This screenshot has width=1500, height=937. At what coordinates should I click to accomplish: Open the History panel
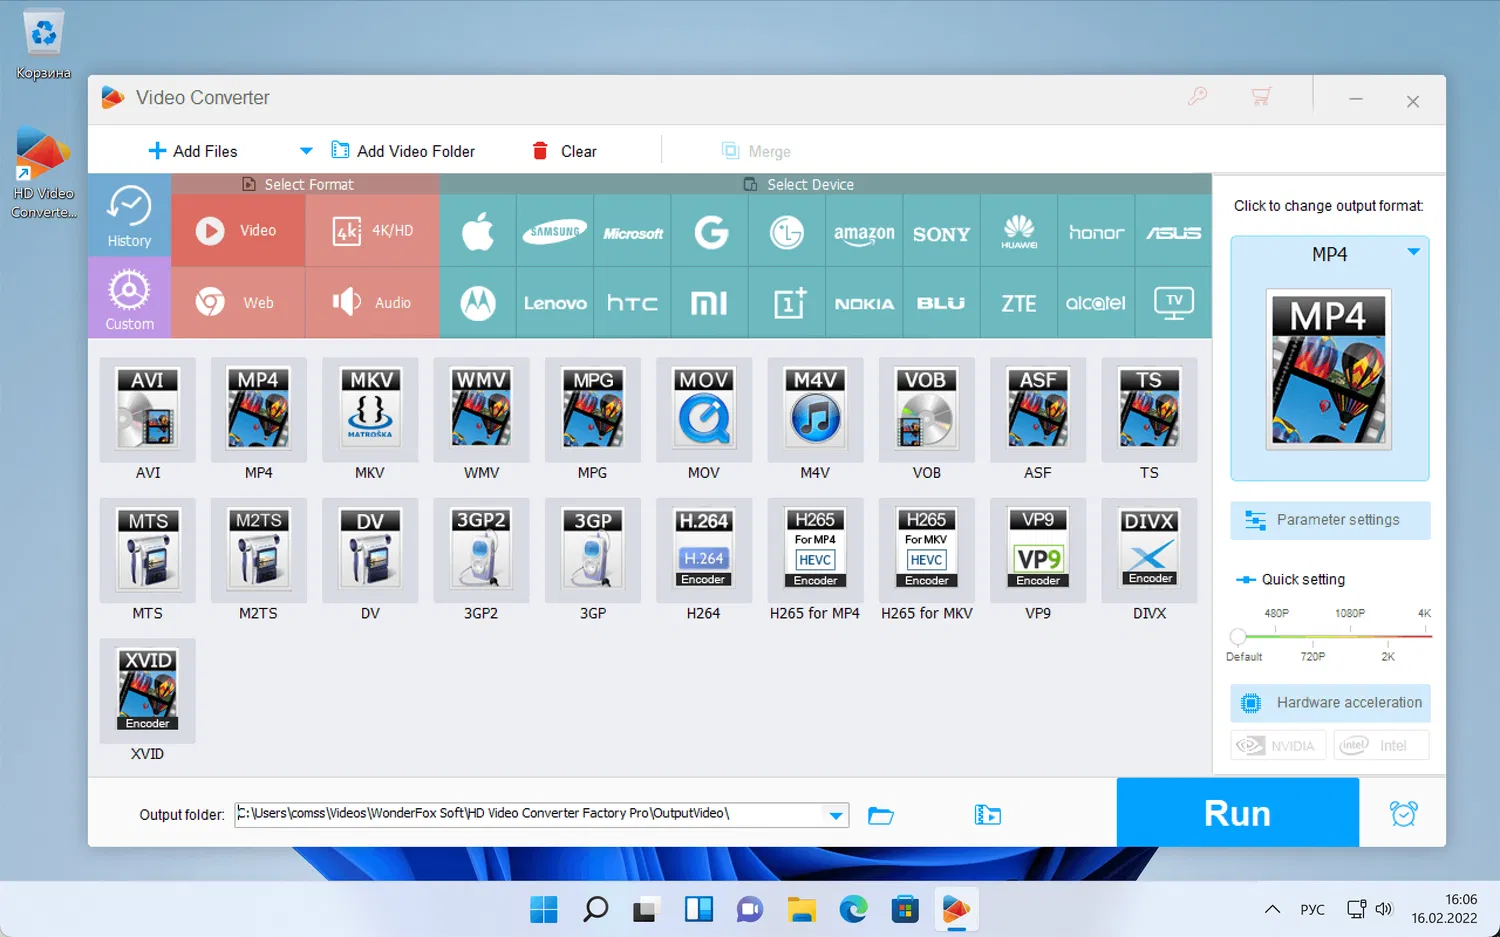coord(129,215)
